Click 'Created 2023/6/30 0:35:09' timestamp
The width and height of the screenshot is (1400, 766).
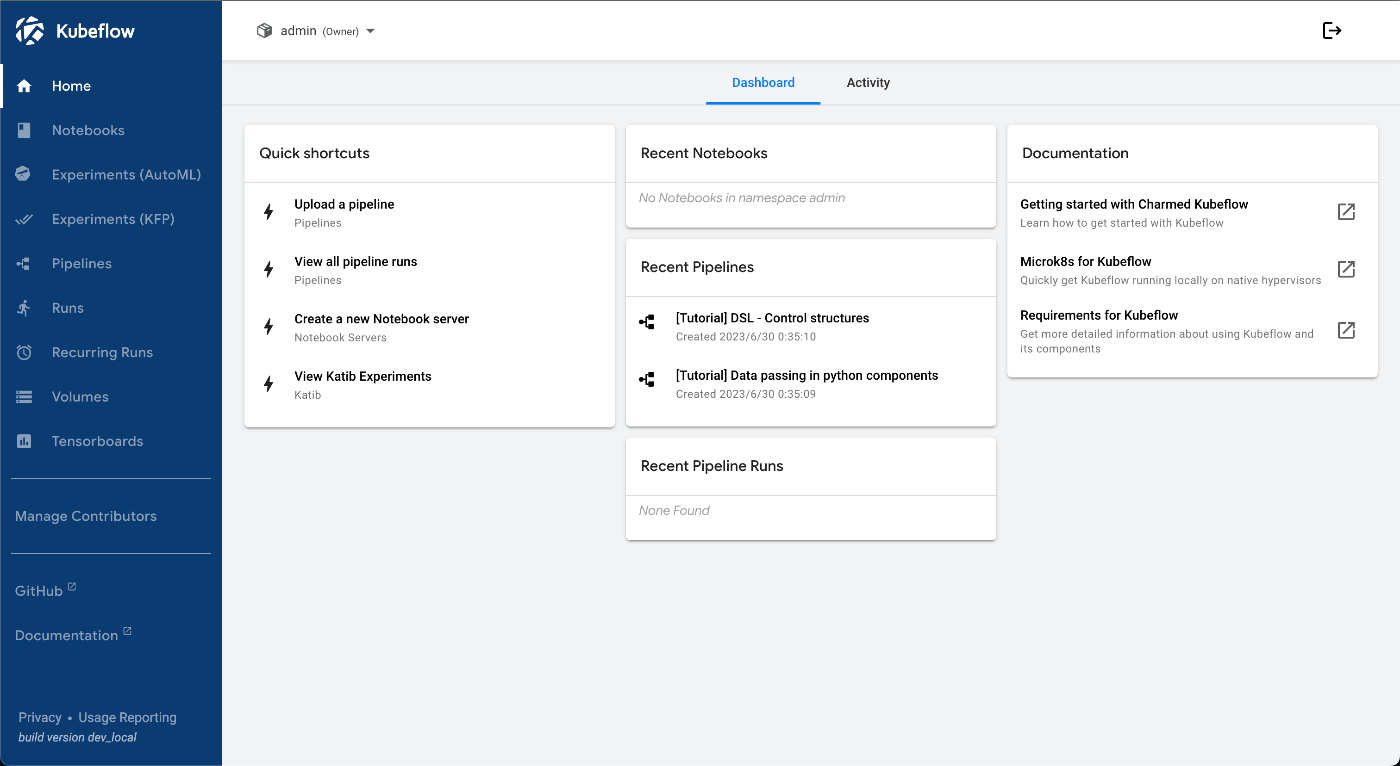click(746, 394)
